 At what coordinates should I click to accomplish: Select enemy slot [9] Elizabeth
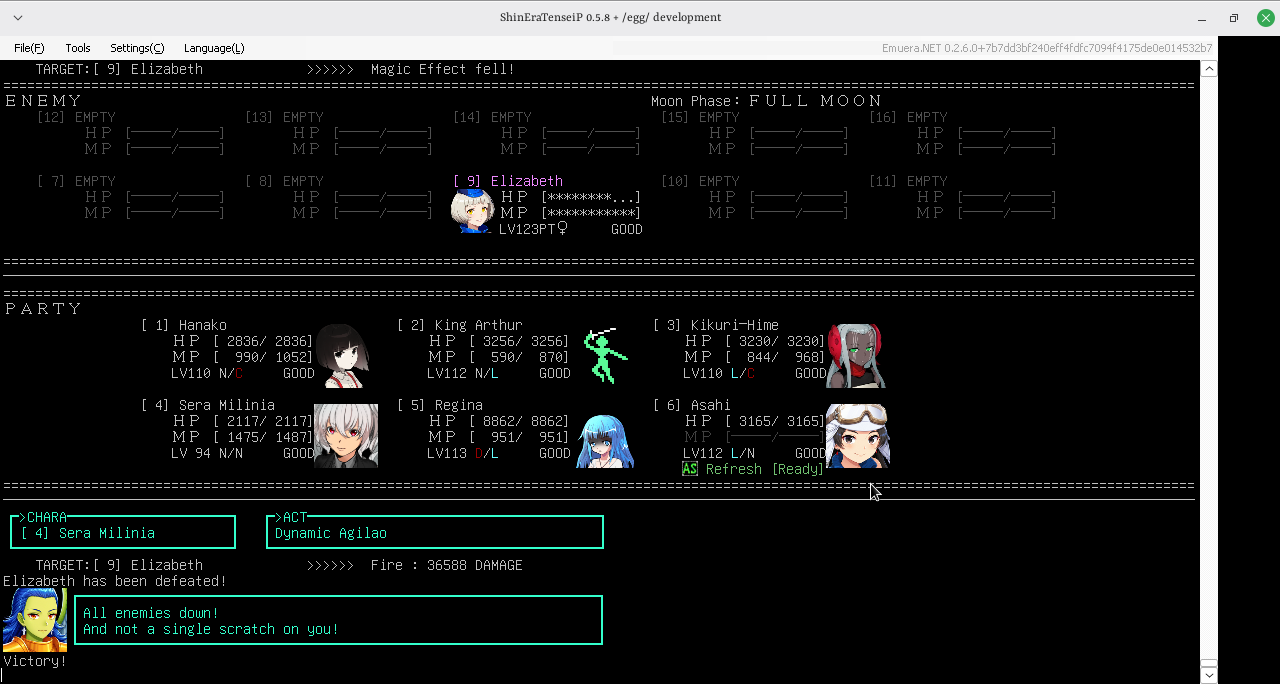508,181
